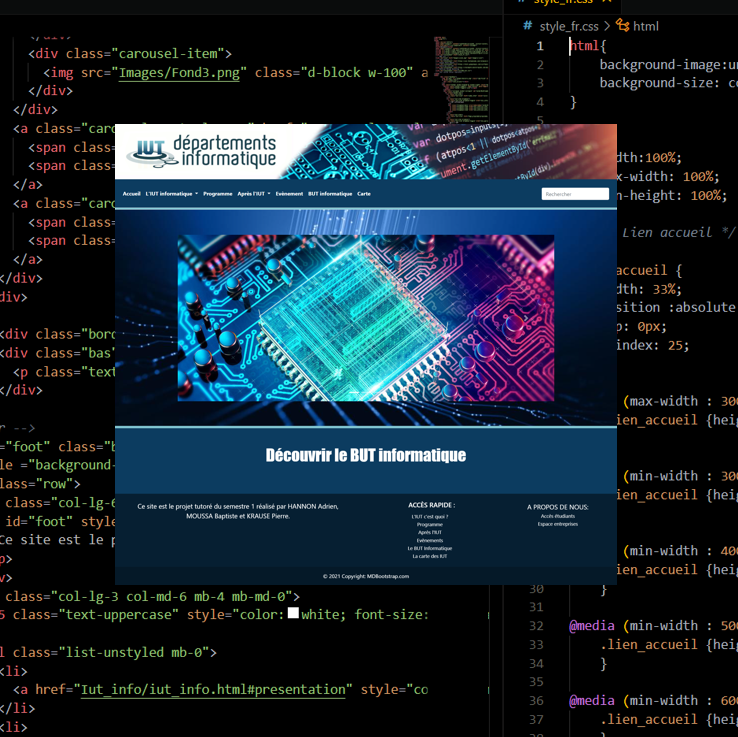738x737 pixels.
Task: Click the A PROPOS DE NOUS footer heading
Action: click(558, 507)
